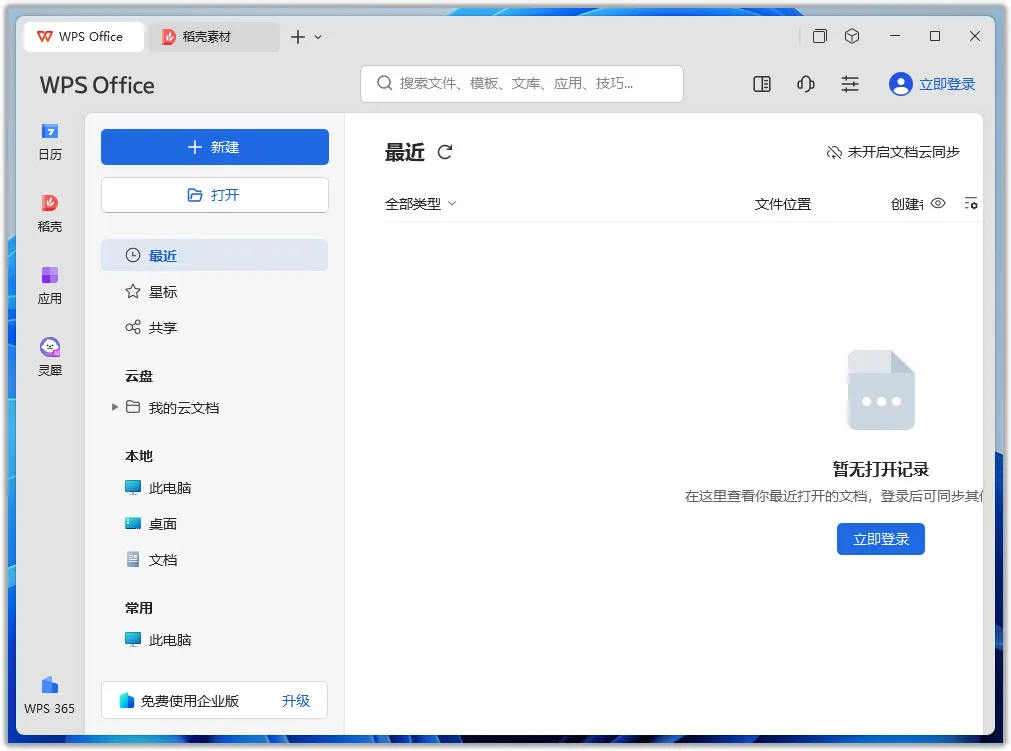Switch to the WPS Office tab

click(x=84, y=37)
